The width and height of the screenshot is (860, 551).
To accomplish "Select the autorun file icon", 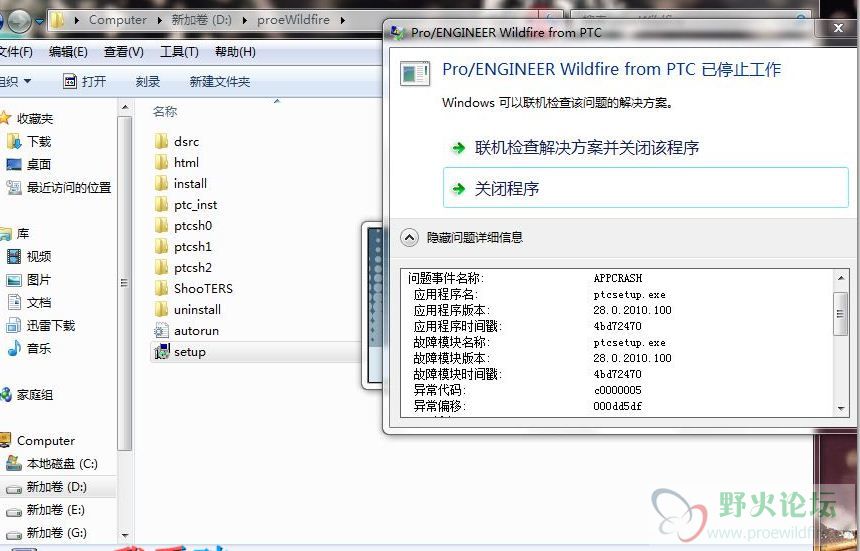I will (161, 331).
